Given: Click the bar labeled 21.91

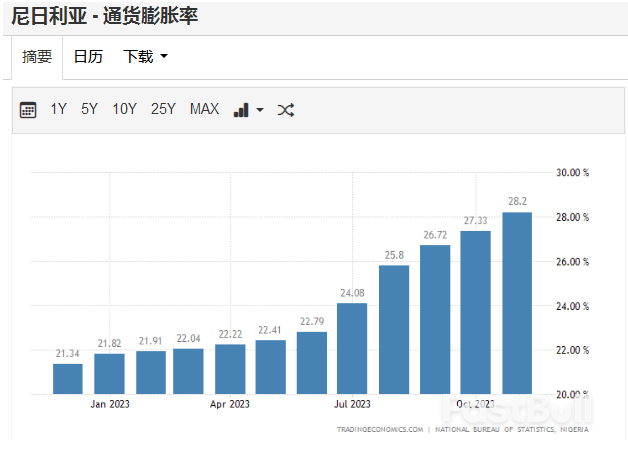Looking at the screenshot, I should pos(151,372).
